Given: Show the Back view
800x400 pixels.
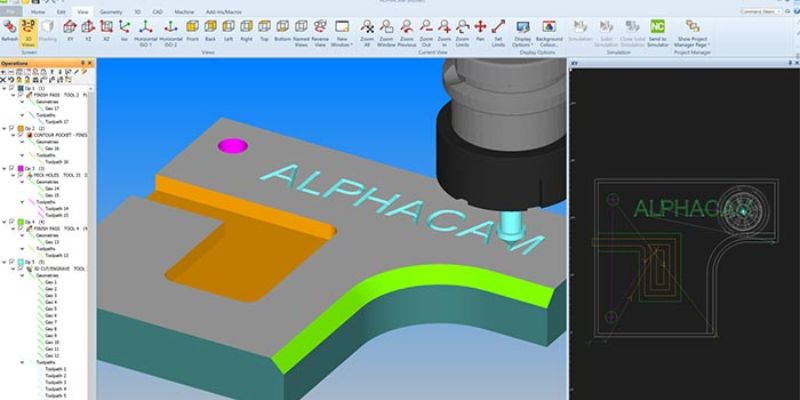Looking at the screenshot, I should [x=210, y=30].
